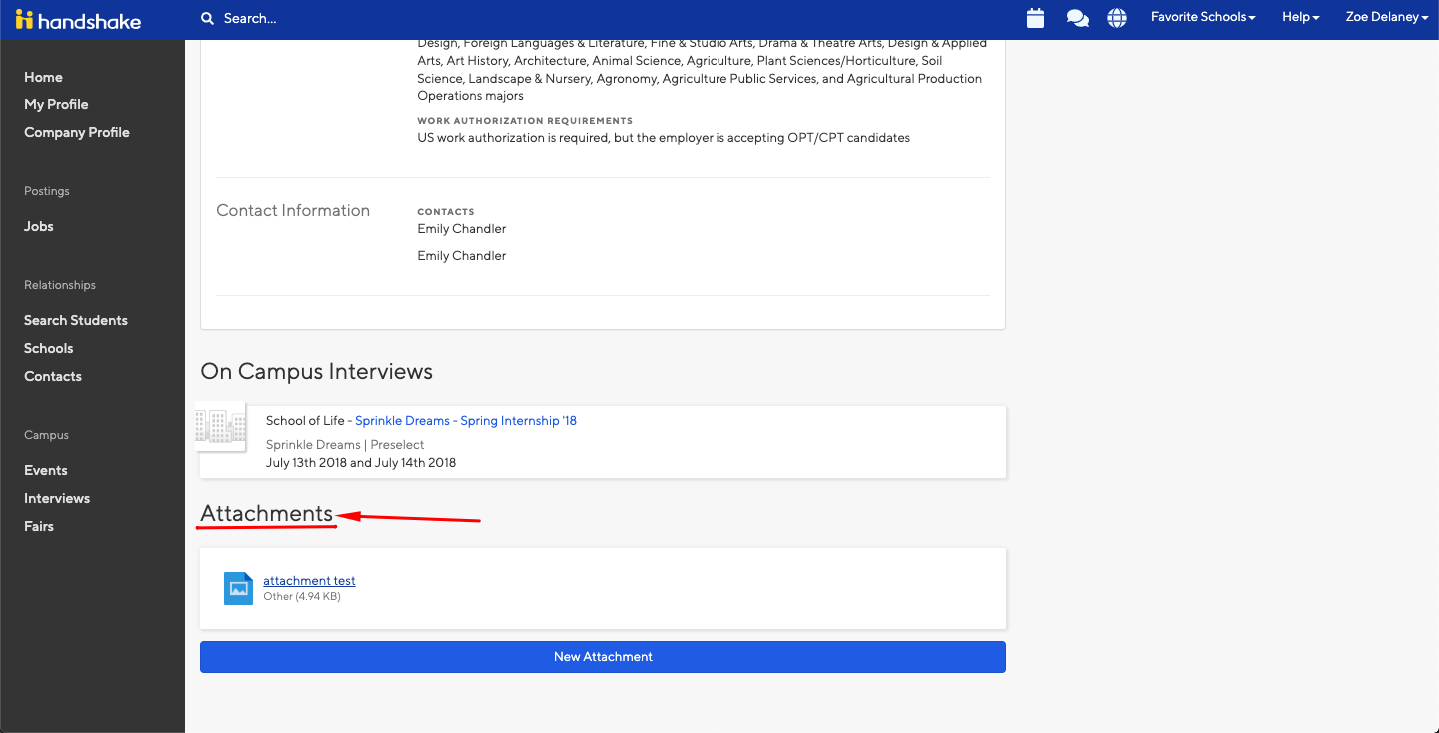This screenshot has width=1439, height=733.
Task: Click the building thumbnail for School of Life
Action: pyautogui.click(x=221, y=427)
